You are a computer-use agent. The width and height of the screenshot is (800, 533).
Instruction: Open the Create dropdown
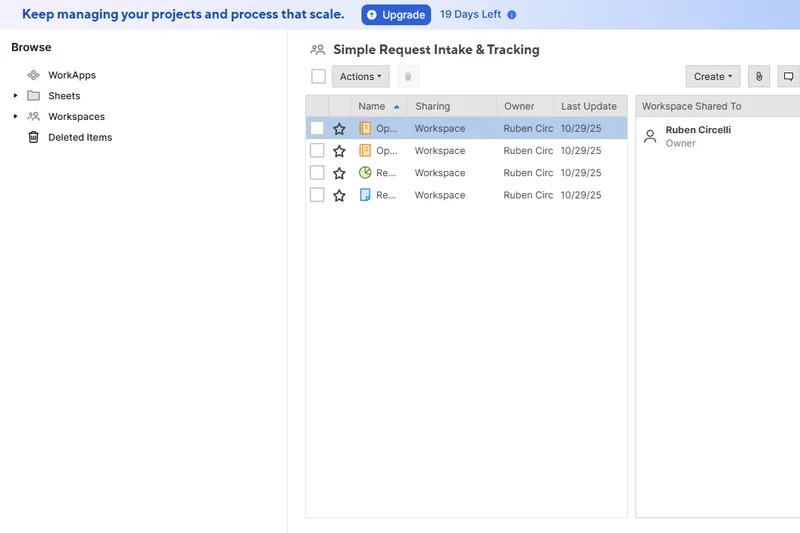pyautogui.click(x=713, y=77)
